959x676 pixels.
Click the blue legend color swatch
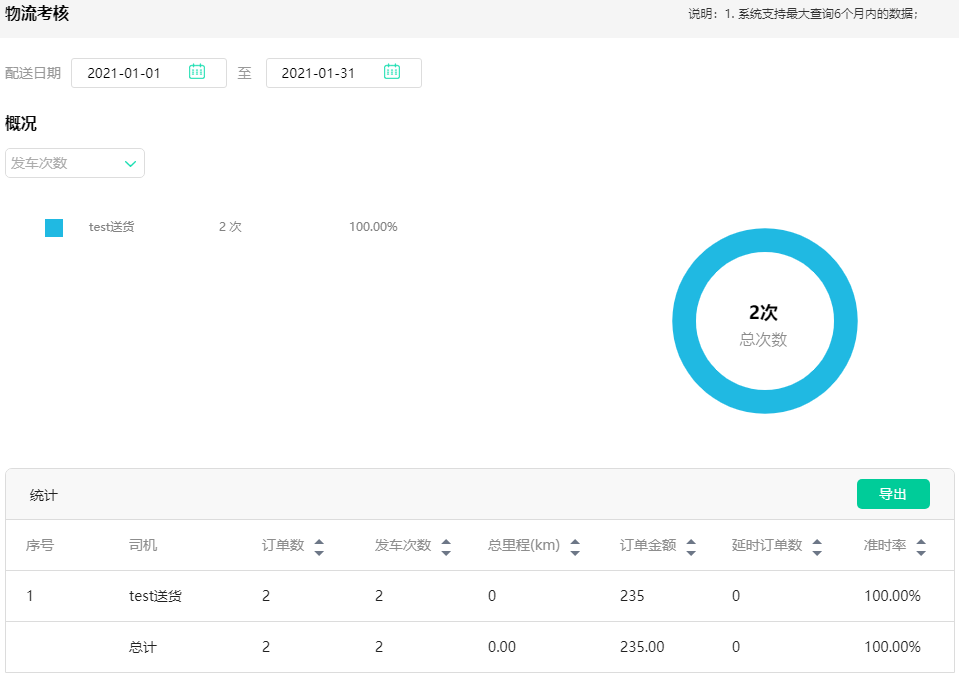[53, 227]
